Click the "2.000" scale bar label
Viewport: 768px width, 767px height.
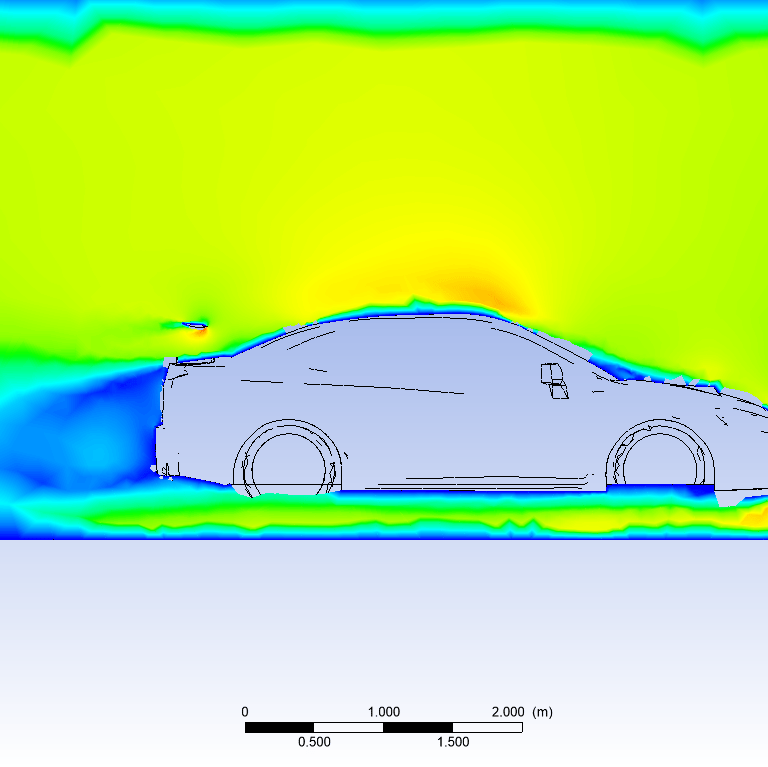coord(508,712)
